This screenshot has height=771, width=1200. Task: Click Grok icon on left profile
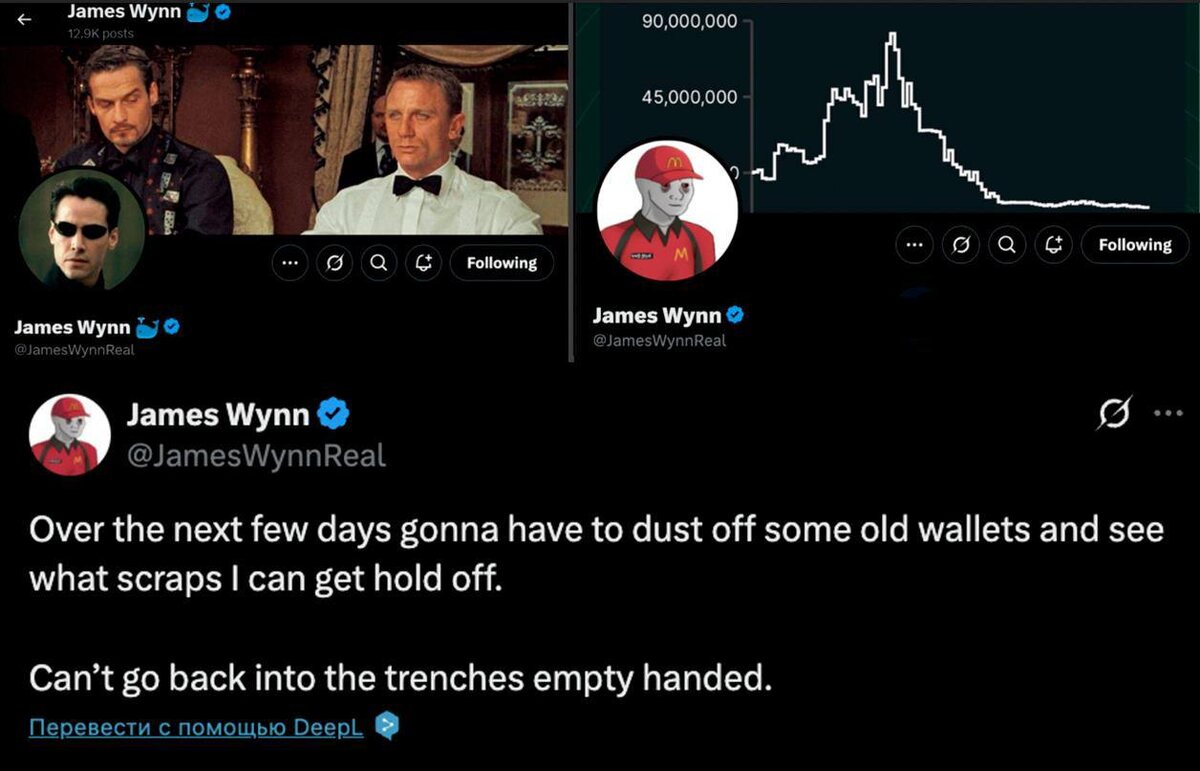(333, 263)
